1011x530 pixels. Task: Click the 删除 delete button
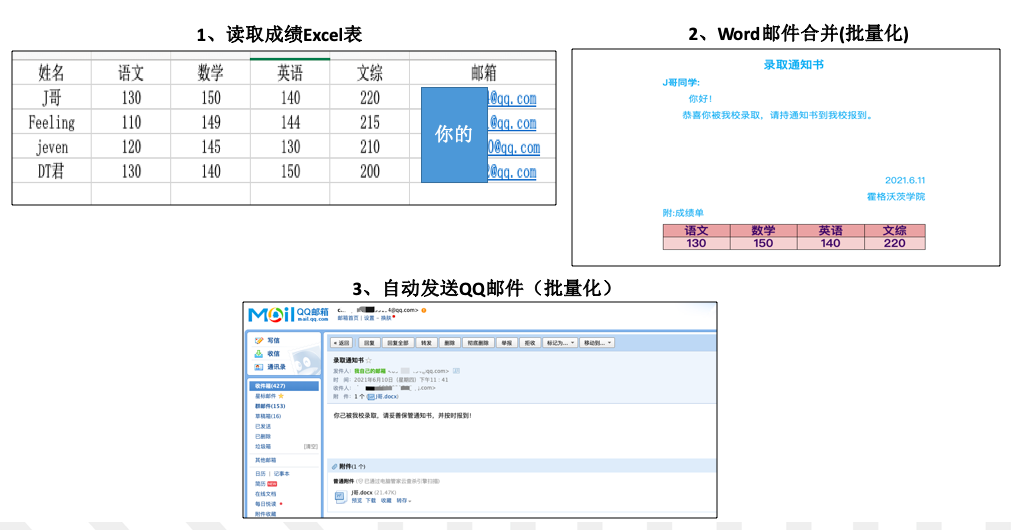449,343
